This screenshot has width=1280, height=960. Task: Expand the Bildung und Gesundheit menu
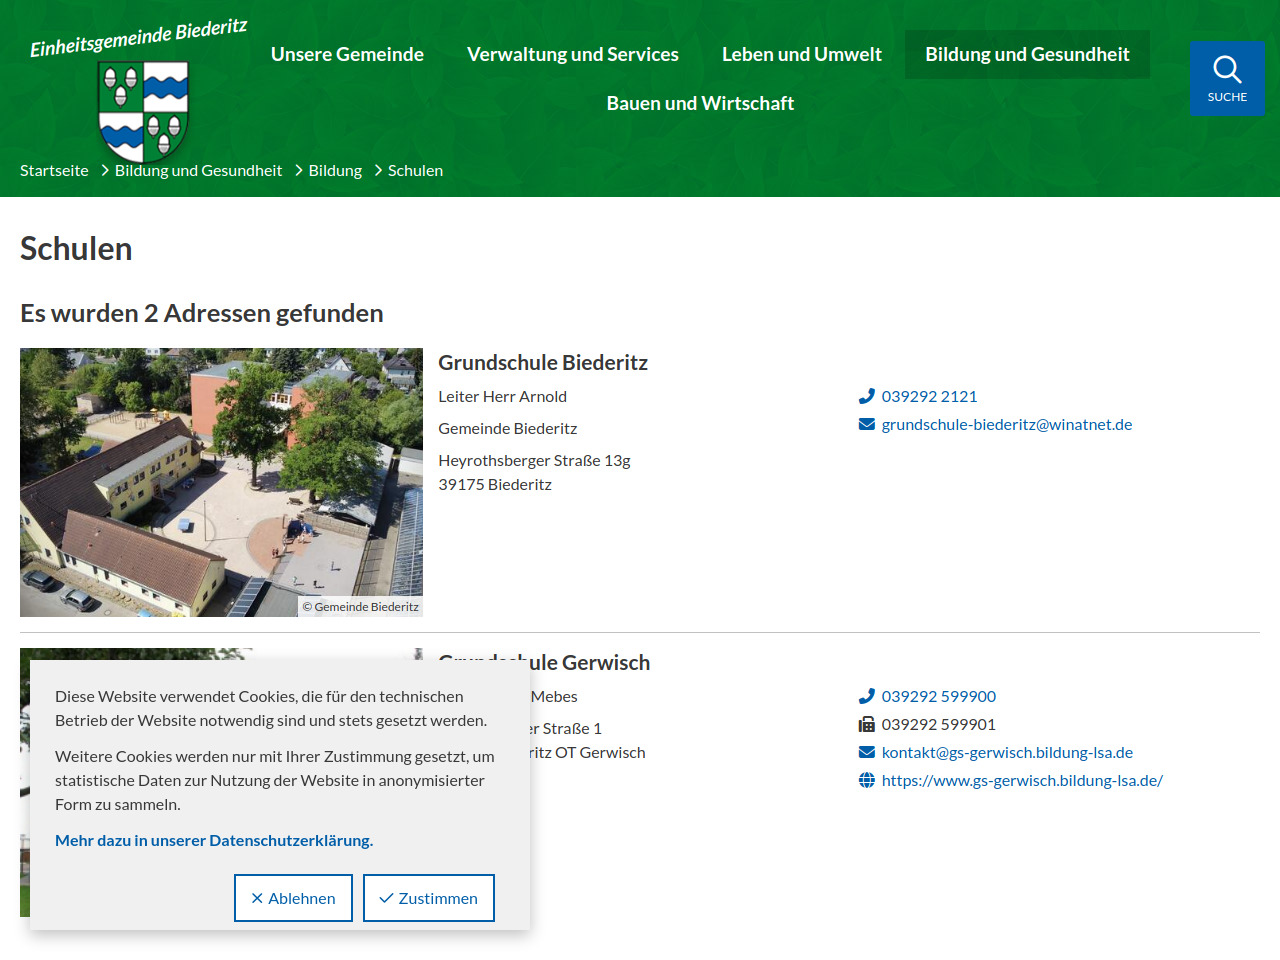pos(1027,54)
